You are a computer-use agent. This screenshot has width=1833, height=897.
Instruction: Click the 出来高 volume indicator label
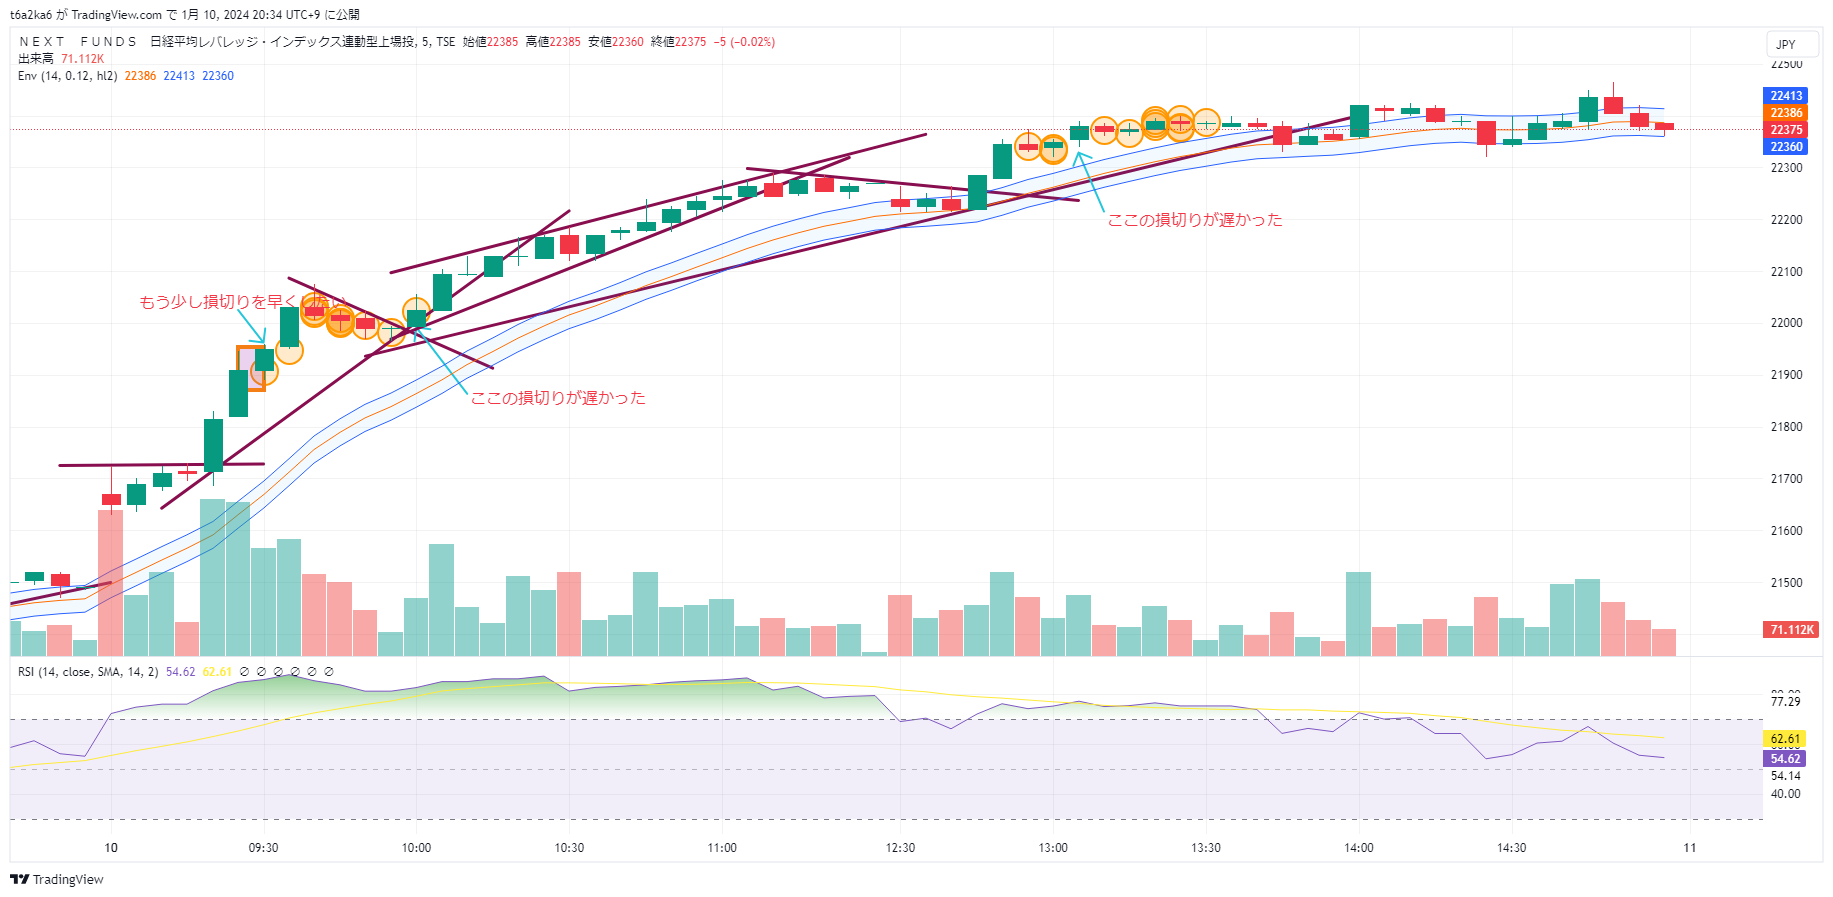tap(36, 59)
